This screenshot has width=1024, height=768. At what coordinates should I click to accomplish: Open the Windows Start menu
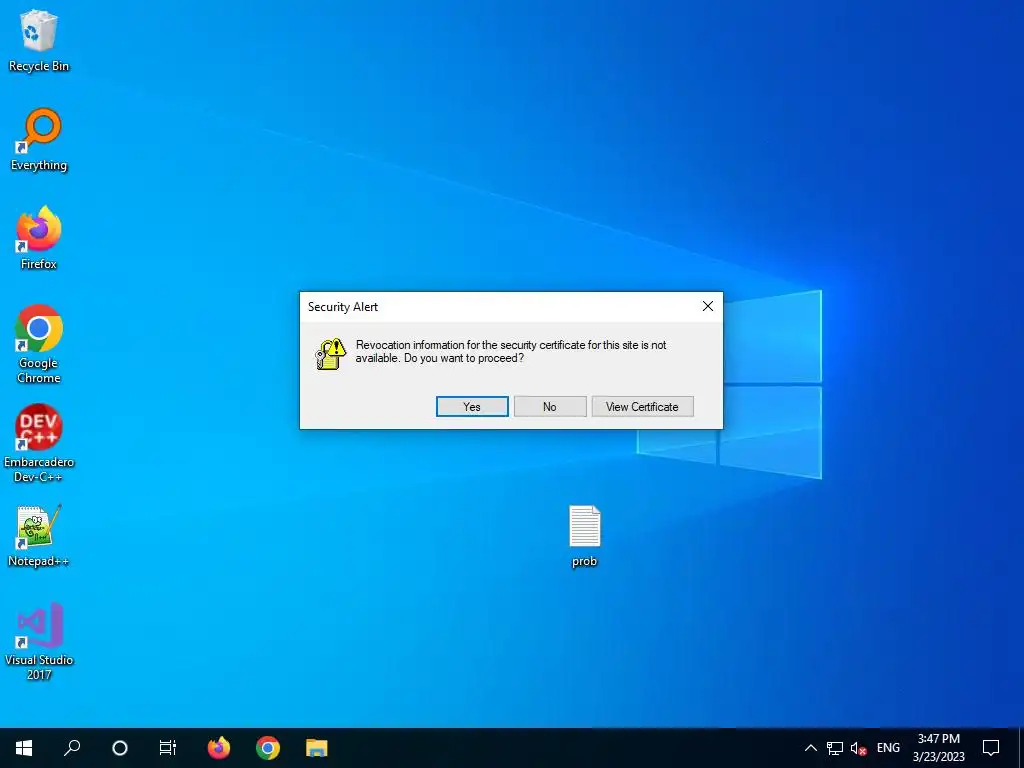(x=24, y=748)
